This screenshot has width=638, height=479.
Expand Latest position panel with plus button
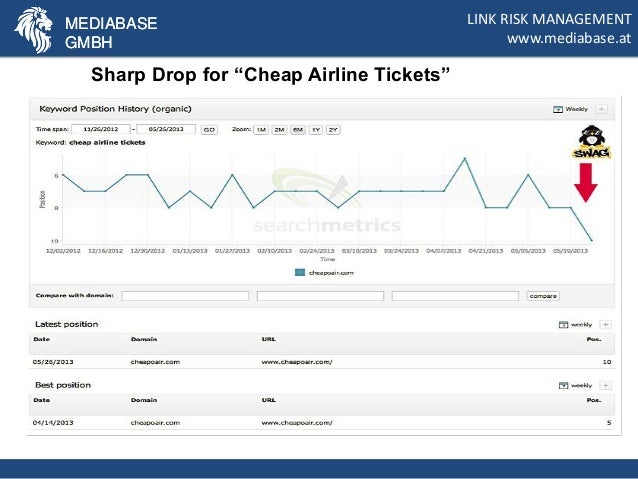(606, 324)
